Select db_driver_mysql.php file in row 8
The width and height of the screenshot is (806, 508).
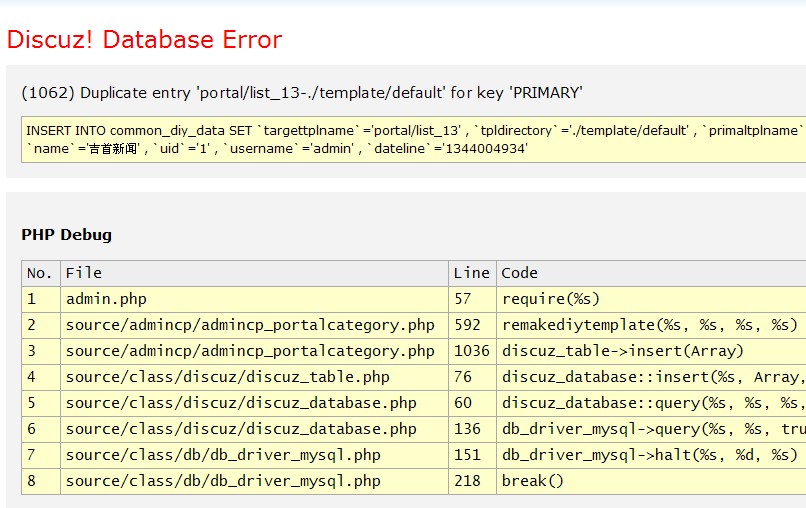[x=254, y=481]
